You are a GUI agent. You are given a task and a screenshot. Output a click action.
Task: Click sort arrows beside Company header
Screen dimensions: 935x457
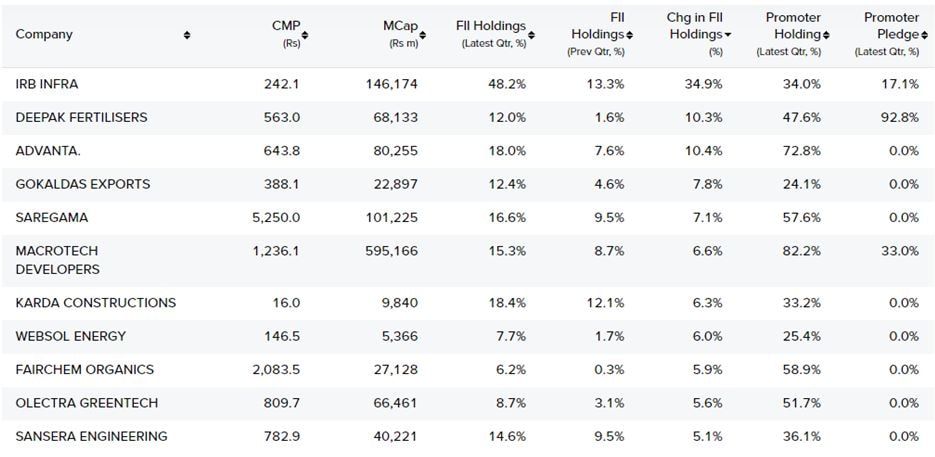187,35
